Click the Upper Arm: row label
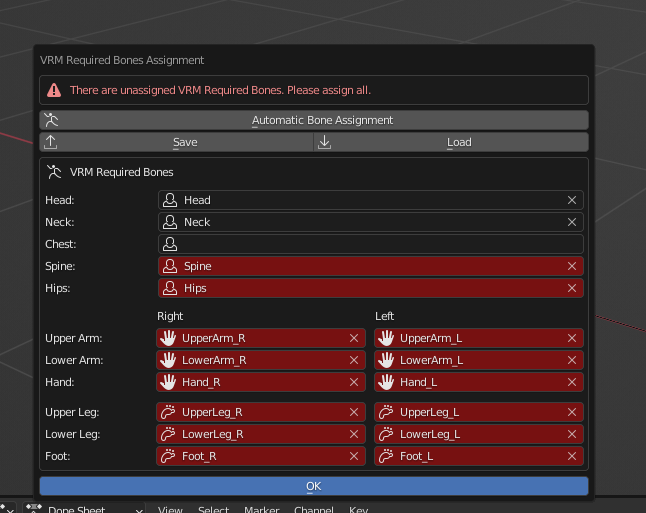Image resolution: width=646 pixels, height=513 pixels. (x=74, y=338)
